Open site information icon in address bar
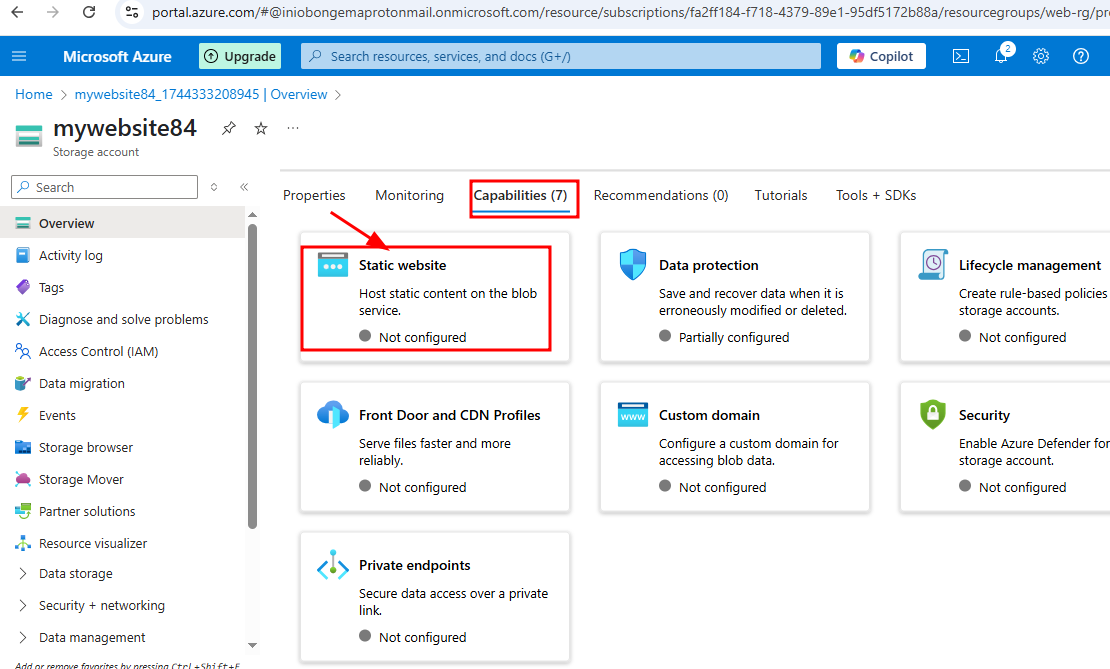Viewport: 1110px width, 669px height. tap(132, 12)
